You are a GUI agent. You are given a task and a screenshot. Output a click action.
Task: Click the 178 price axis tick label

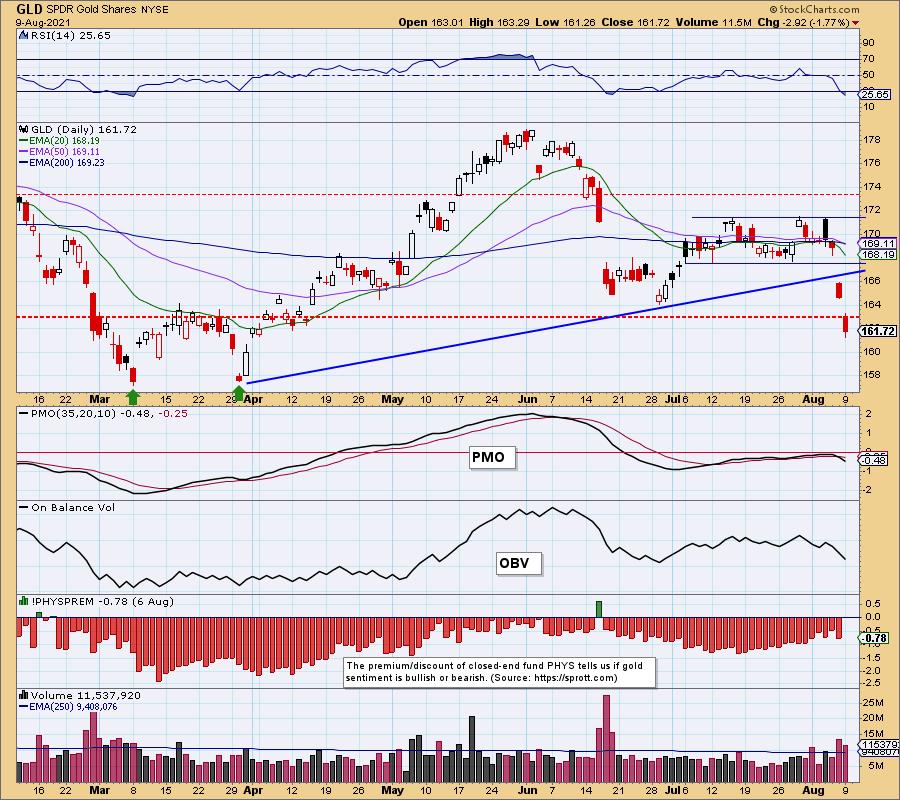click(872, 139)
